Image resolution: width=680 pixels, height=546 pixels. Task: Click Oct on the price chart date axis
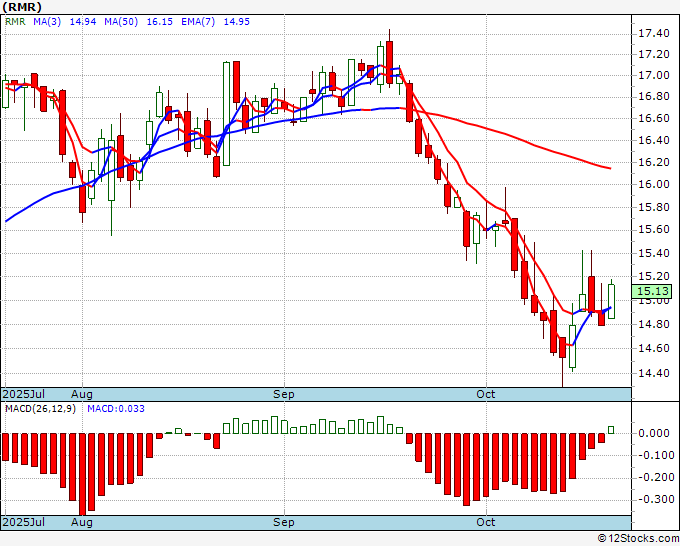[485, 394]
